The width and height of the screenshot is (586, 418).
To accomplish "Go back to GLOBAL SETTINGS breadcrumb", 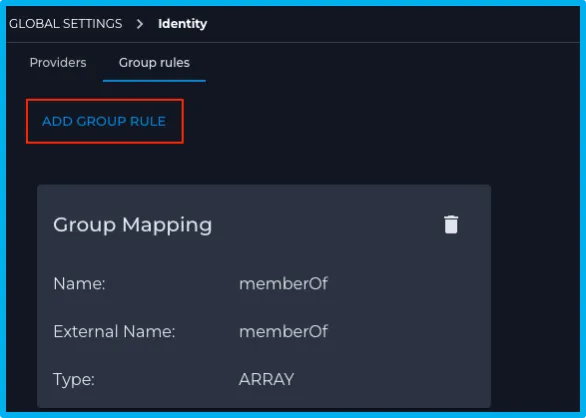I will point(65,24).
